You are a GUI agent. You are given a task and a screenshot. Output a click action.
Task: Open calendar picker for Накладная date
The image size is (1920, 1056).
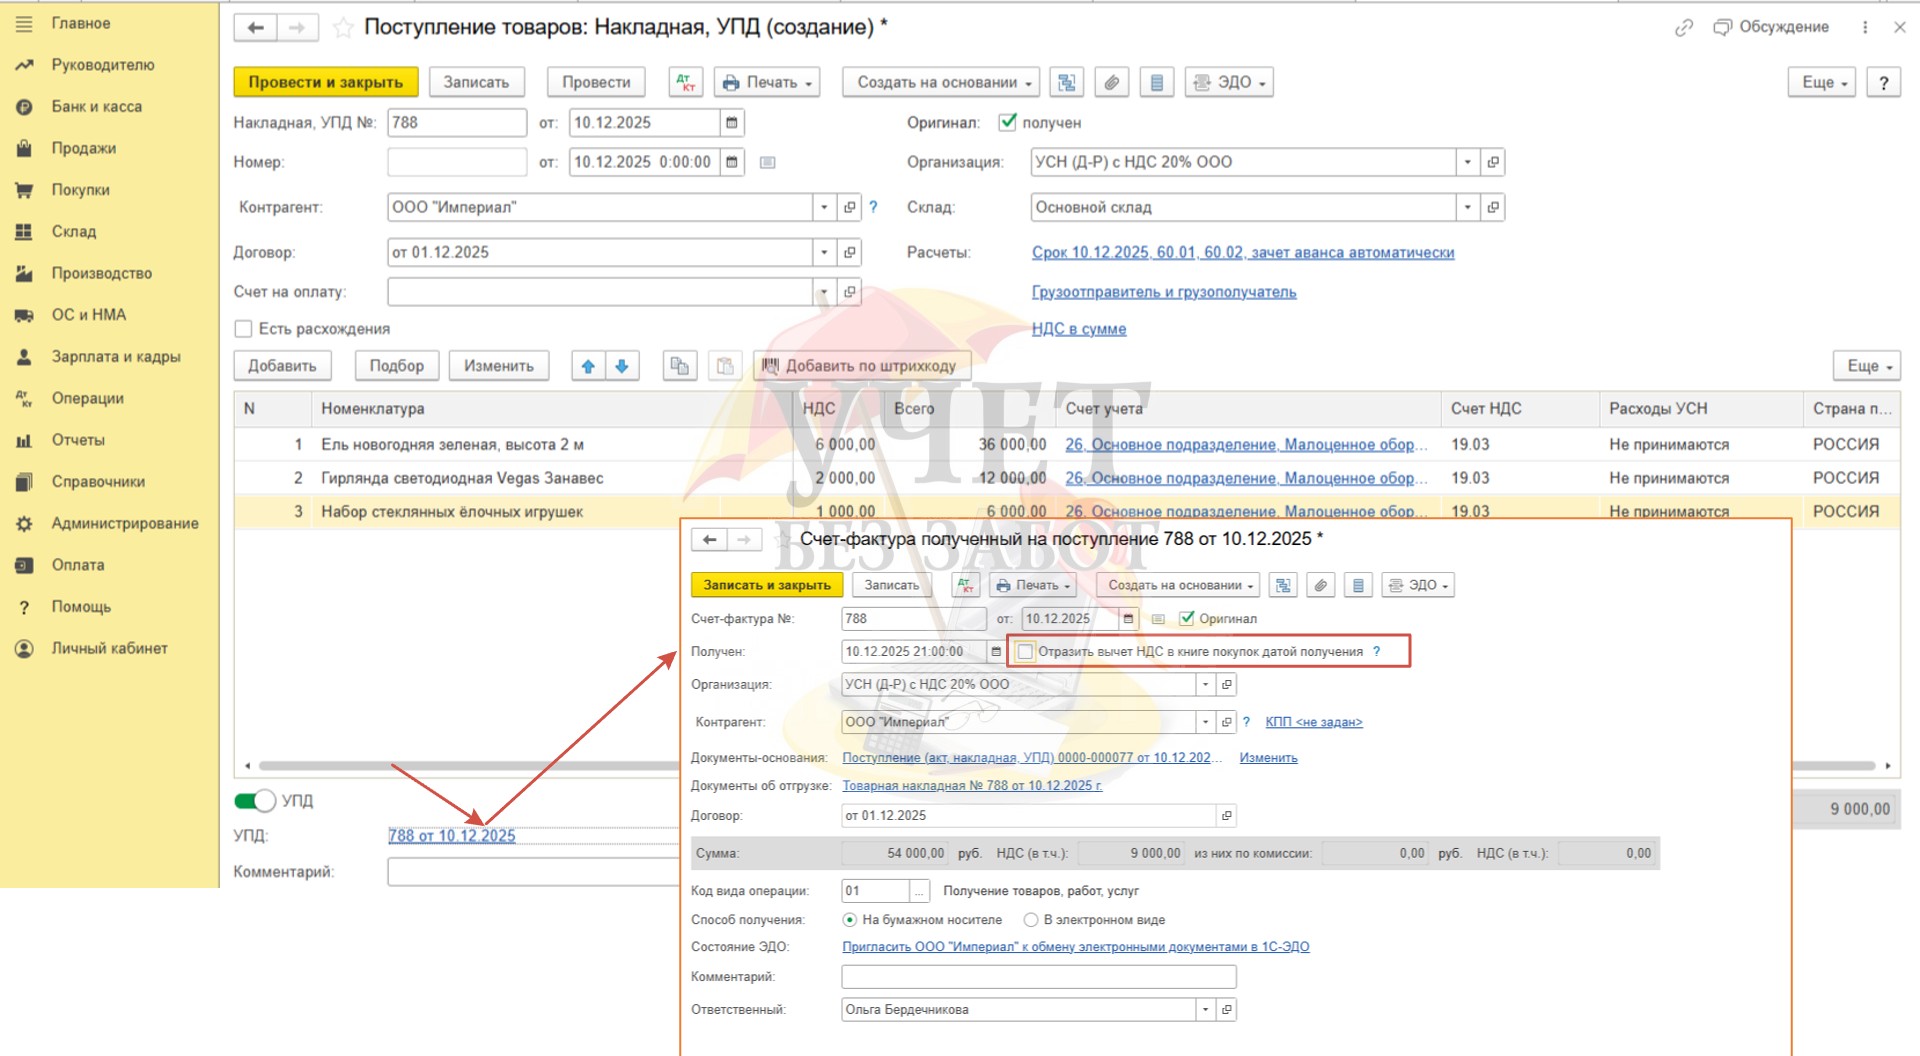pos(732,123)
